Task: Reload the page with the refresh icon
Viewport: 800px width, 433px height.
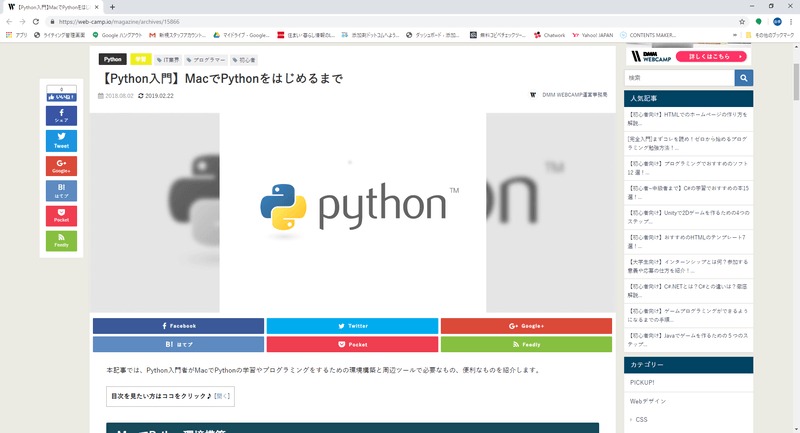Action: pos(36,21)
